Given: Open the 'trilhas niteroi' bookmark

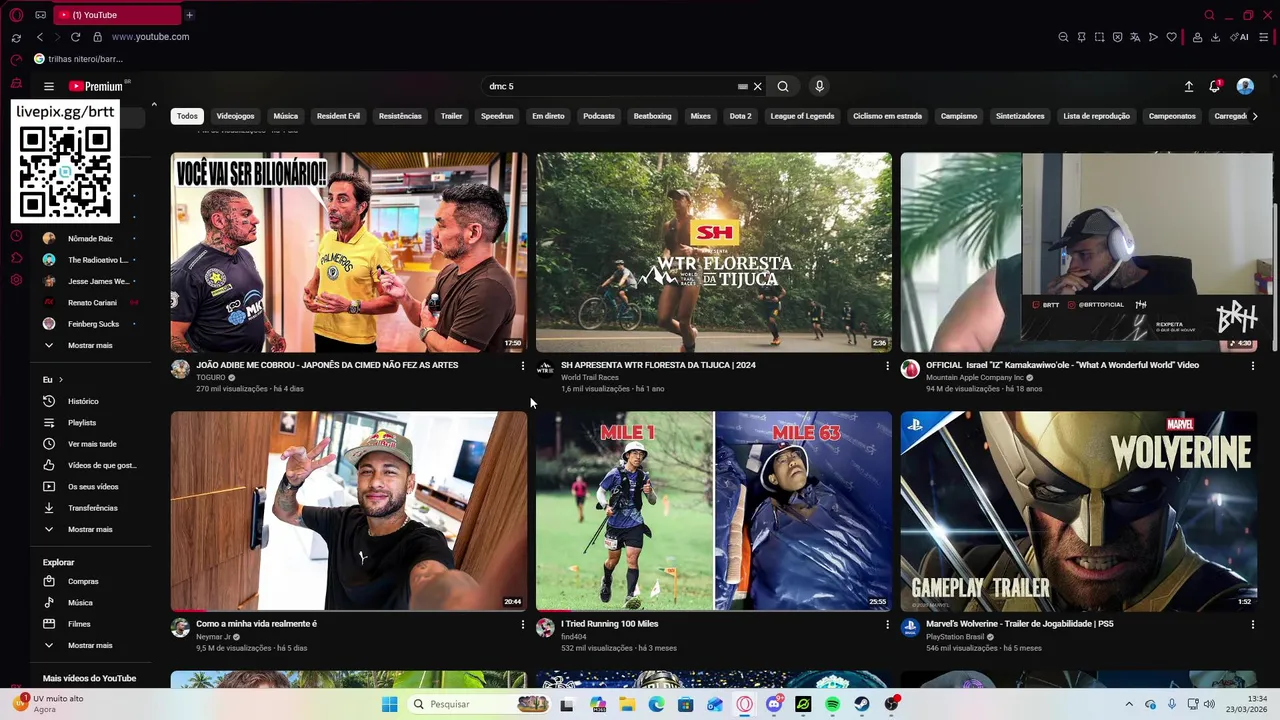Looking at the screenshot, I should [x=78, y=59].
